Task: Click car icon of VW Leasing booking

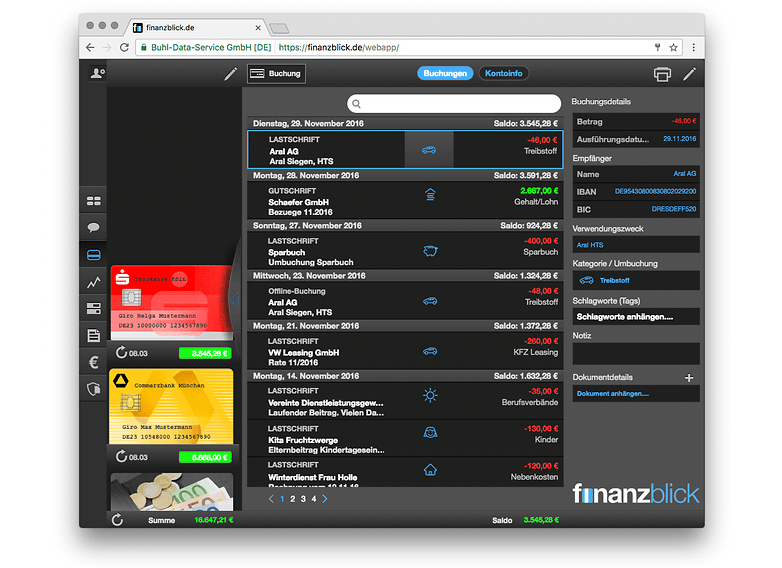Action: (x=430, y=351)
